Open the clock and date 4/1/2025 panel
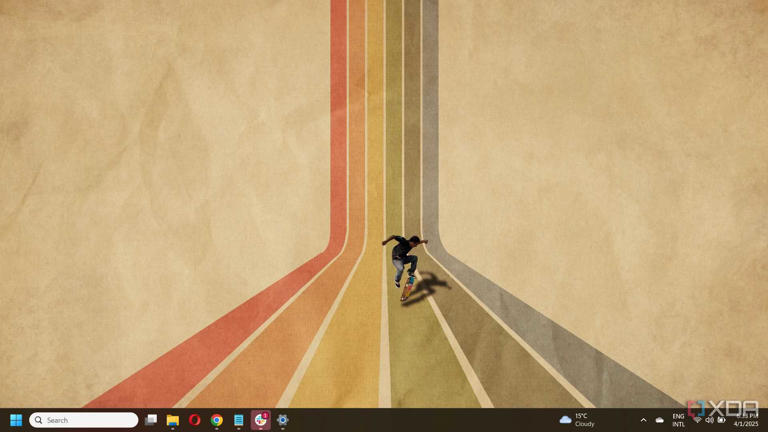The width and height of the screenshot is (768, 432). 744,420
